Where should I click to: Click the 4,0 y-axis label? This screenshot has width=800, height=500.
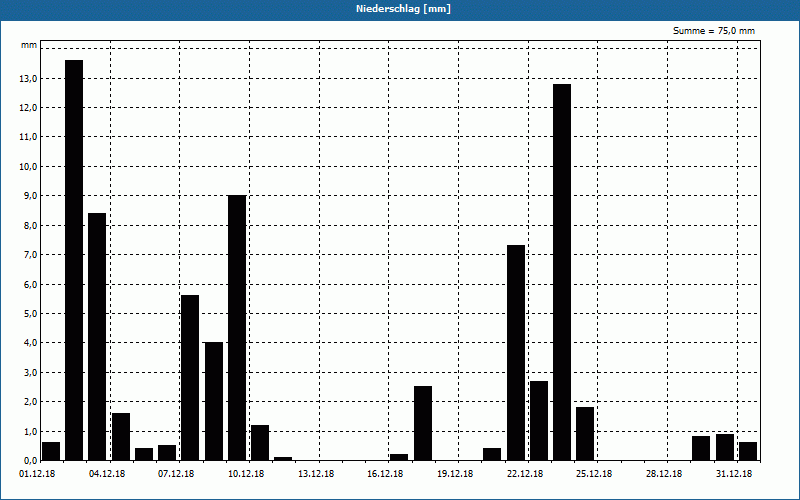click(30, 343)
